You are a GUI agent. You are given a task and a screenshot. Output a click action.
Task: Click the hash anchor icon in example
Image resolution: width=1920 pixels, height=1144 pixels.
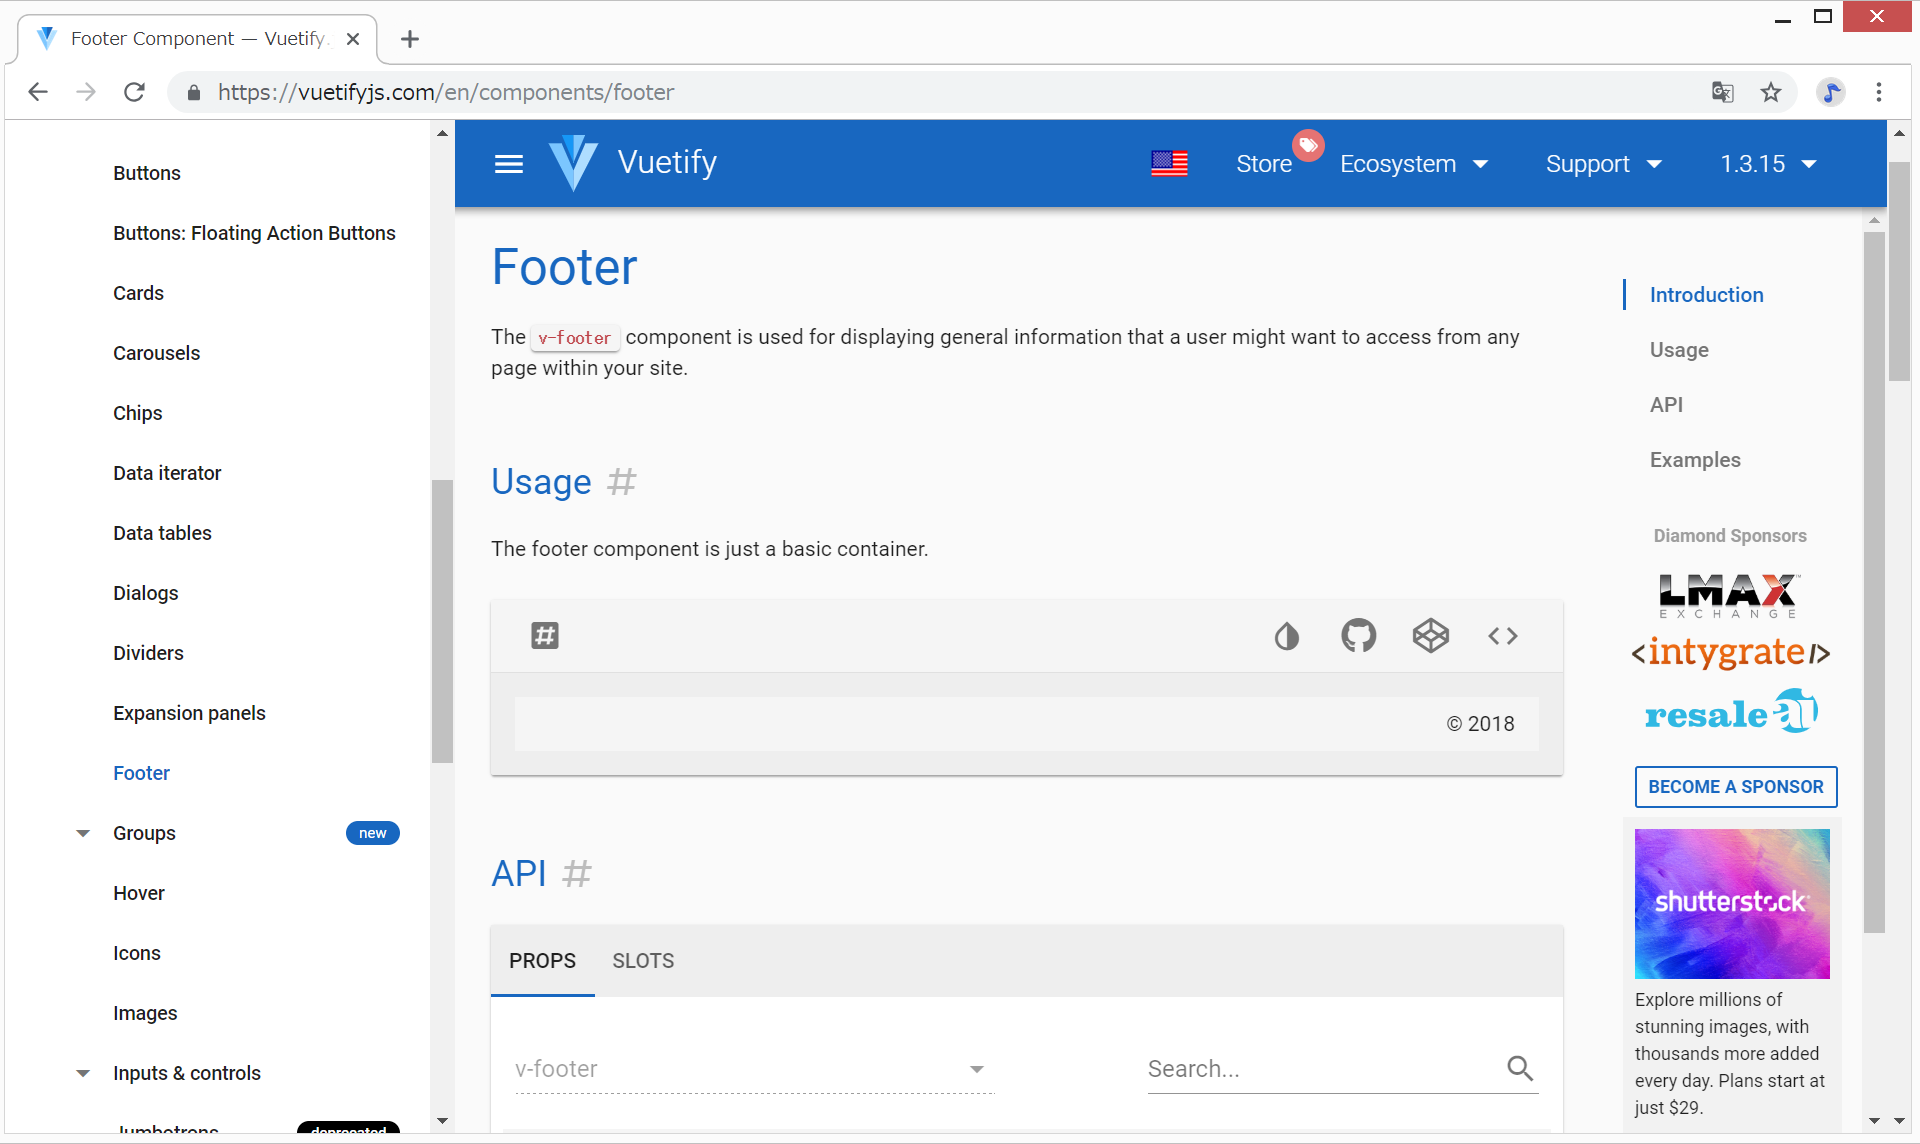pyautogui.click(x=545, y=636)
